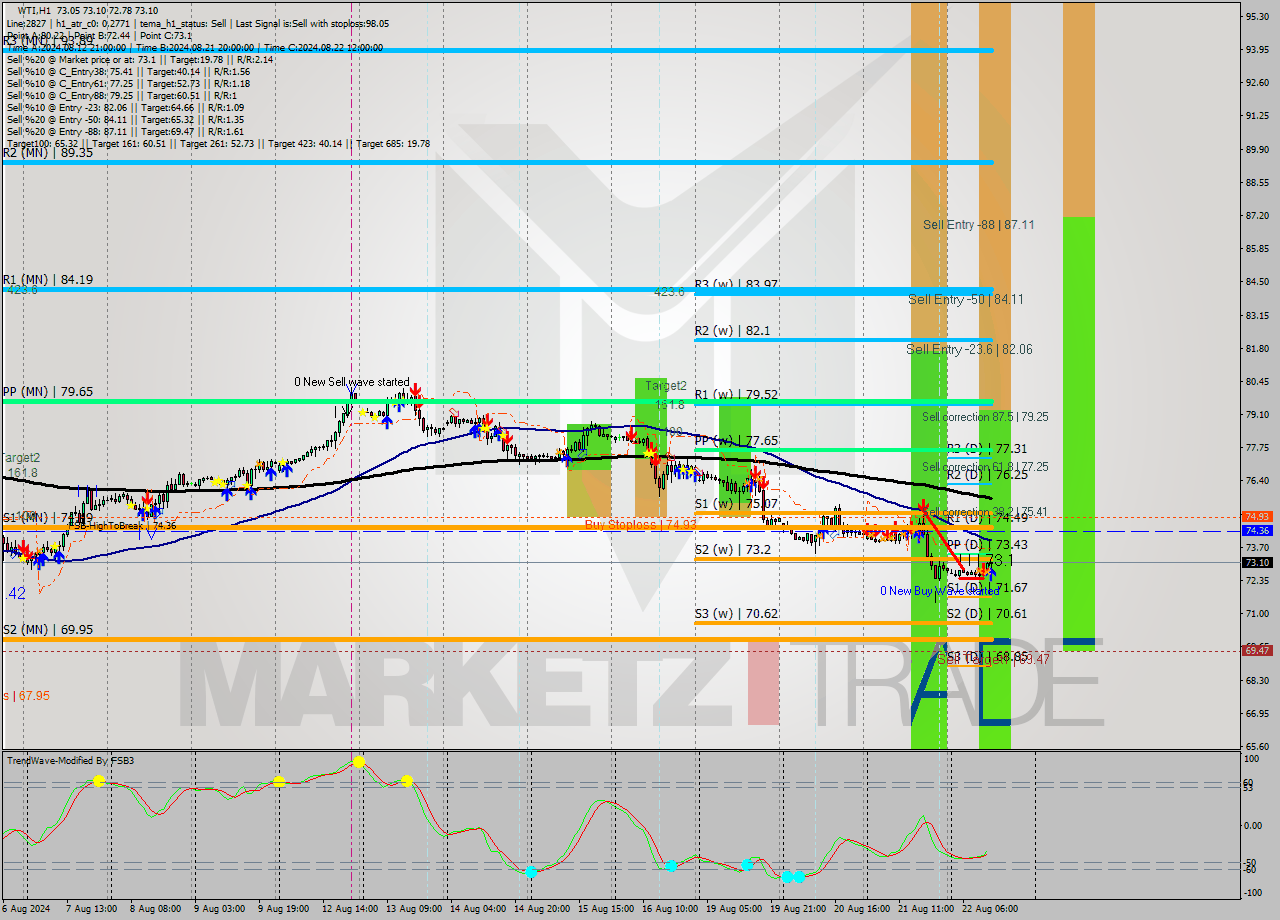This screenshot has width=1280, height=920.
Task: Click the red 69.47 price tag on axis
Action: (1257, 650)
